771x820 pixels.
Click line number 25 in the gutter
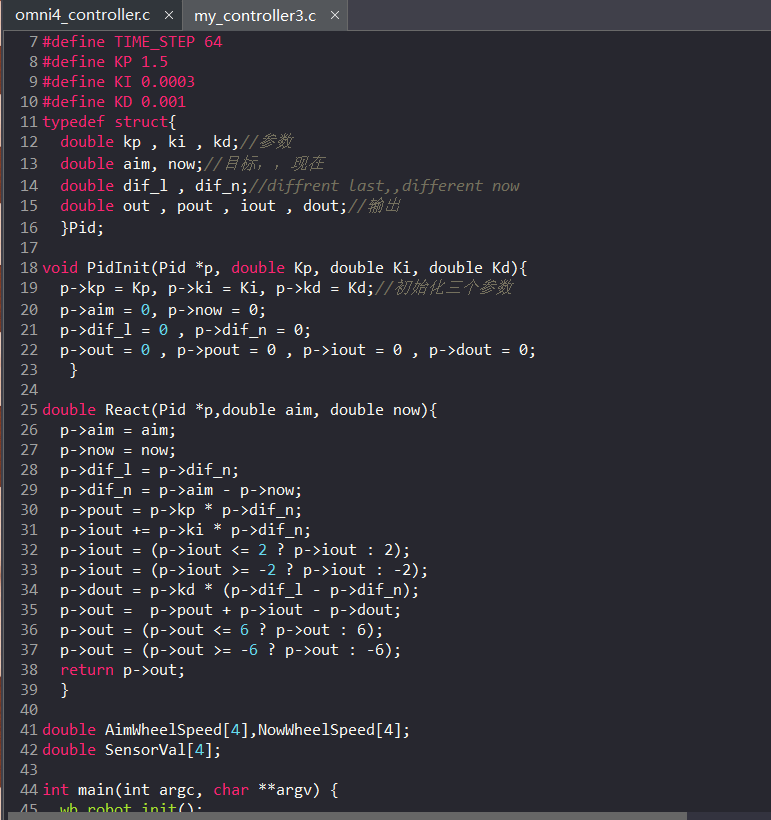click(28, 410)
